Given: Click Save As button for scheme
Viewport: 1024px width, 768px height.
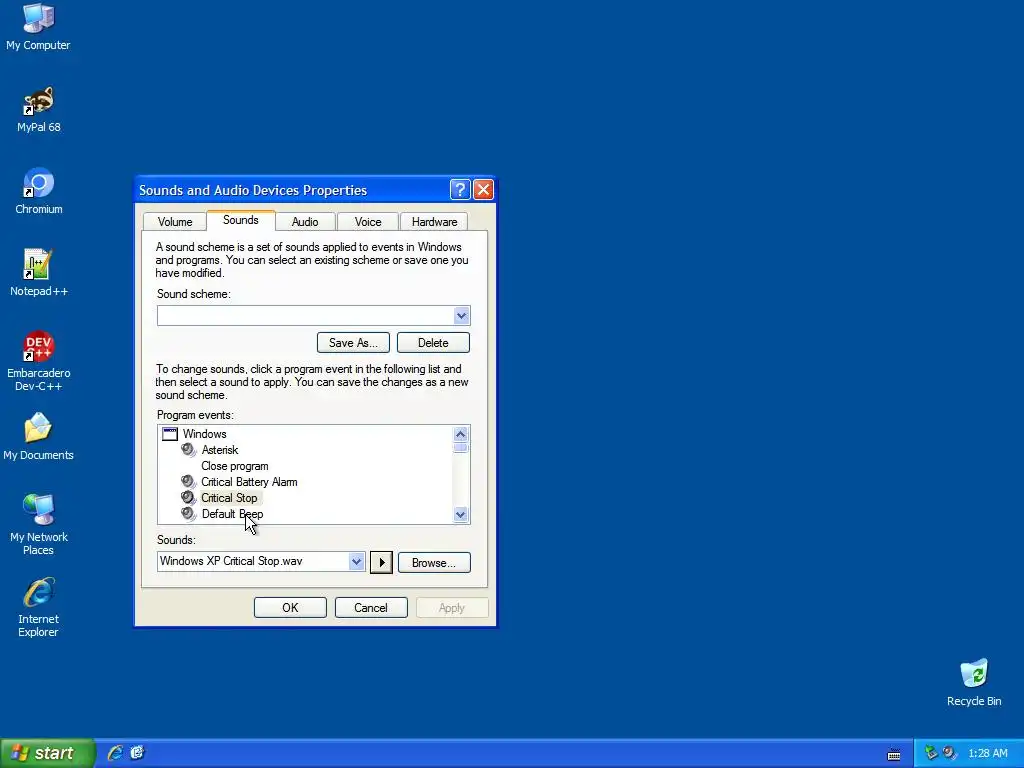Looking at the screenshot, I should (x=353, y=343).
